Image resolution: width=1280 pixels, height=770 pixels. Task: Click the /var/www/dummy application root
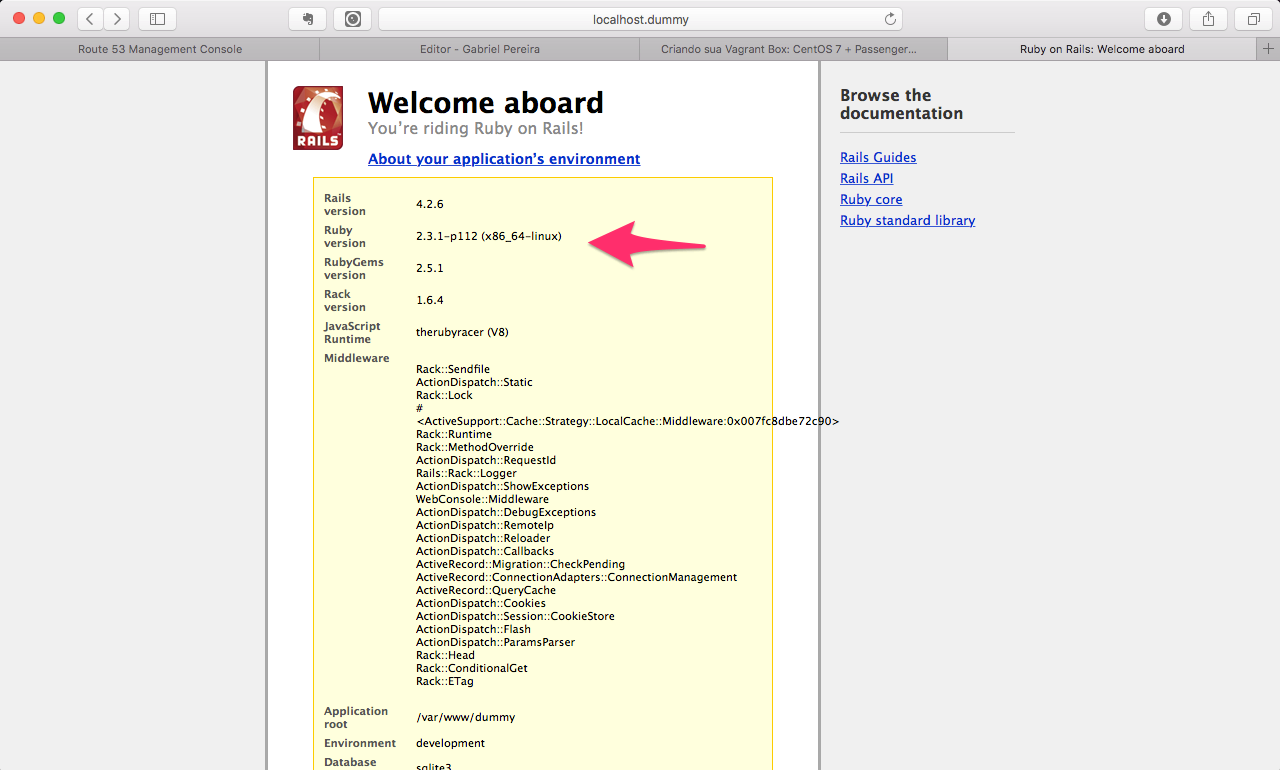[x=466, y=717]
